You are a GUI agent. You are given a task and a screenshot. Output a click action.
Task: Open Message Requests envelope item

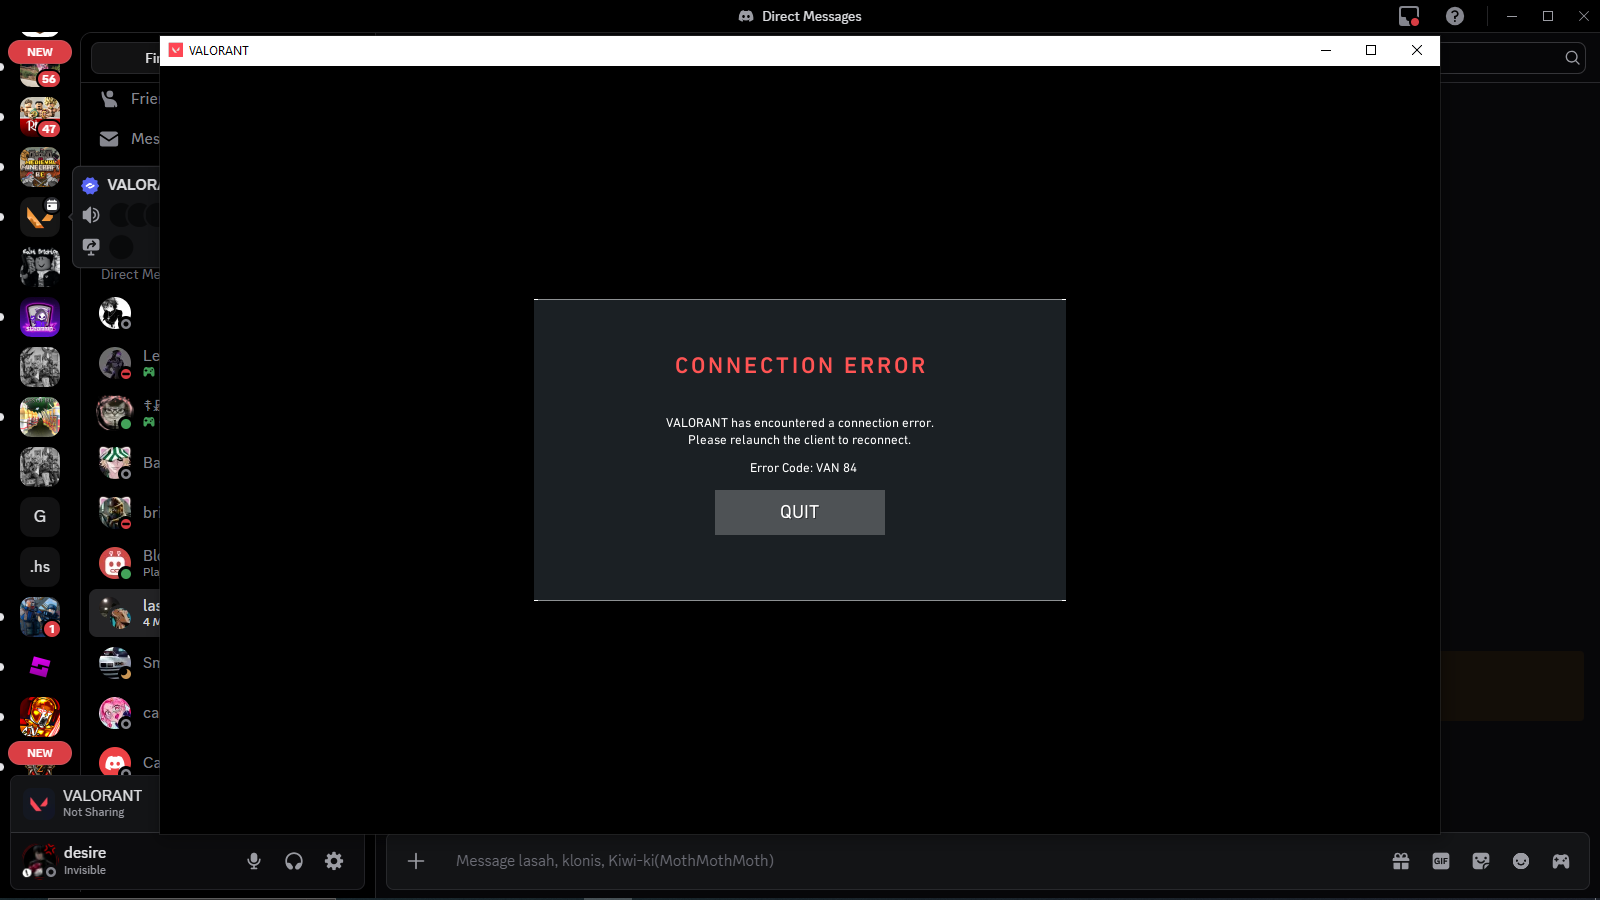pos(125,139)
